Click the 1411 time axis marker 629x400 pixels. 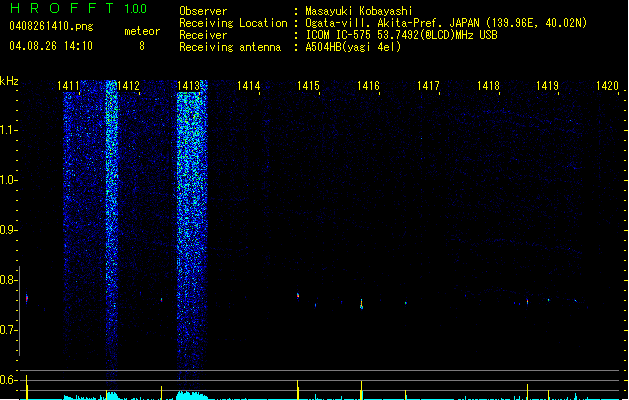pyautogui.click(x=68, y=86)
